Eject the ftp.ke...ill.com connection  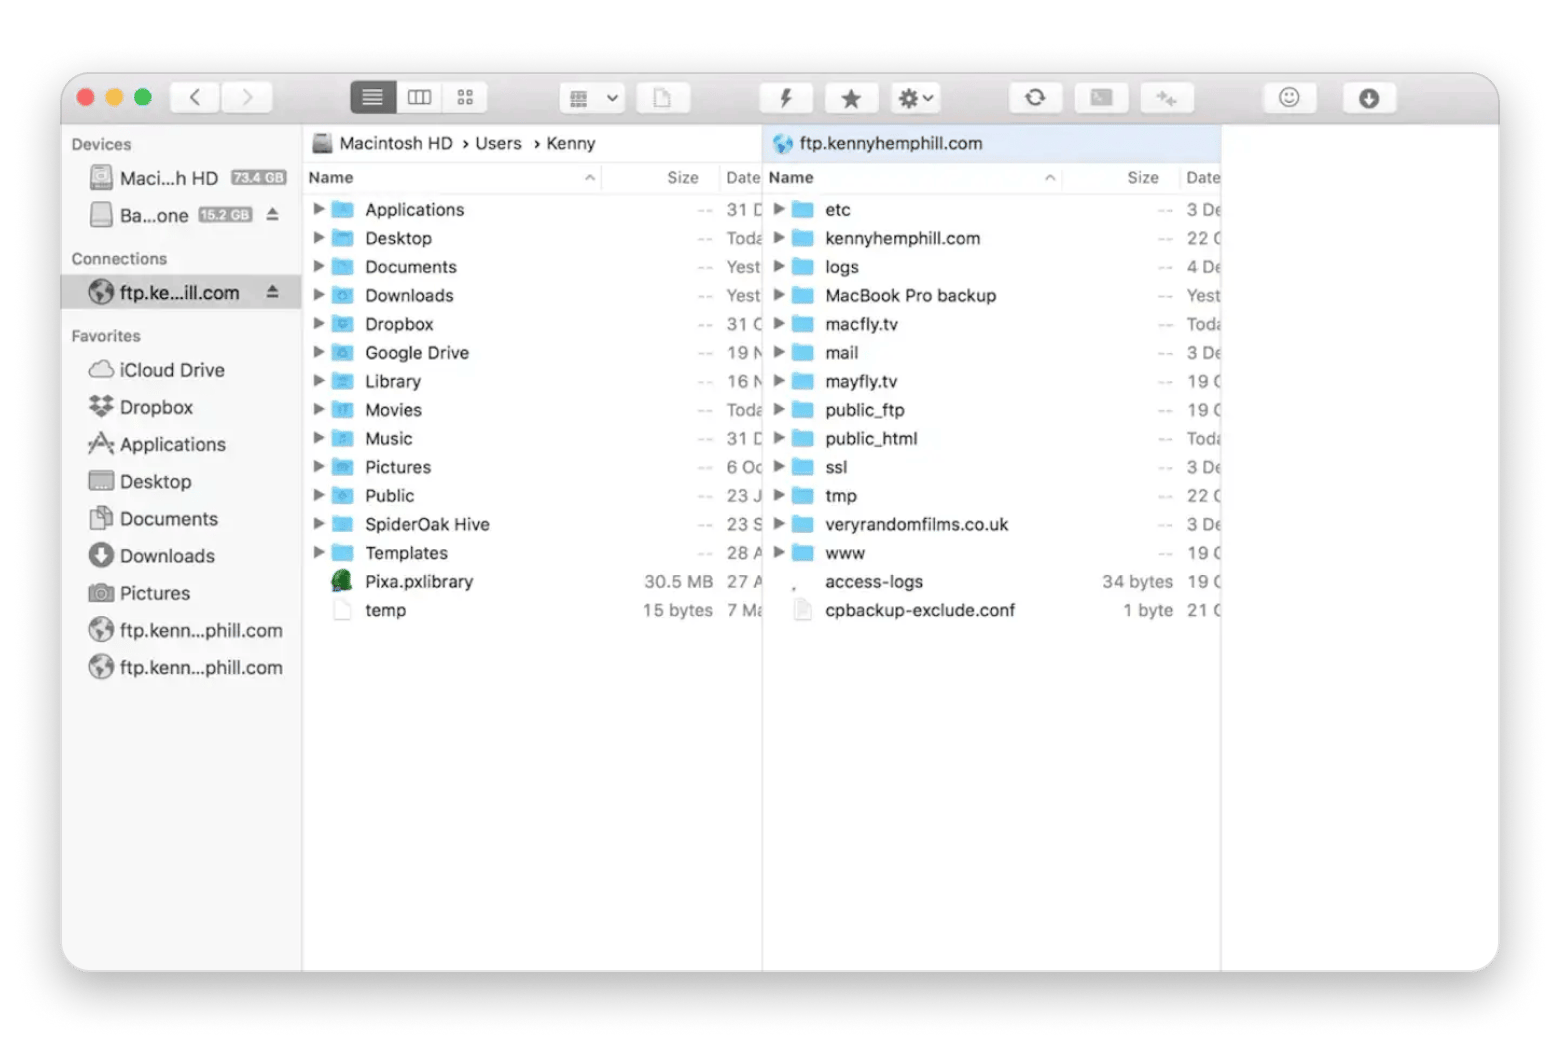pyautogui.click(x=272, y=292)
